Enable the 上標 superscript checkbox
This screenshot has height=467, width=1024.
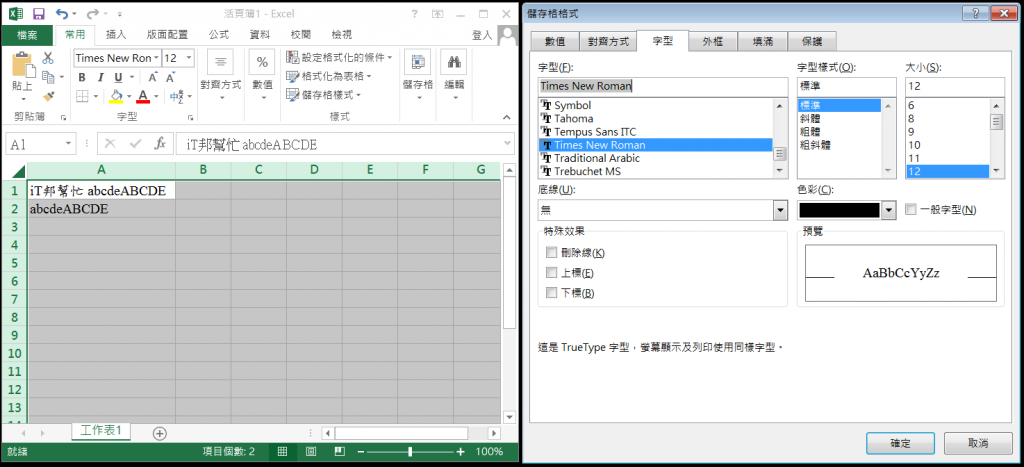click(552, 273)
